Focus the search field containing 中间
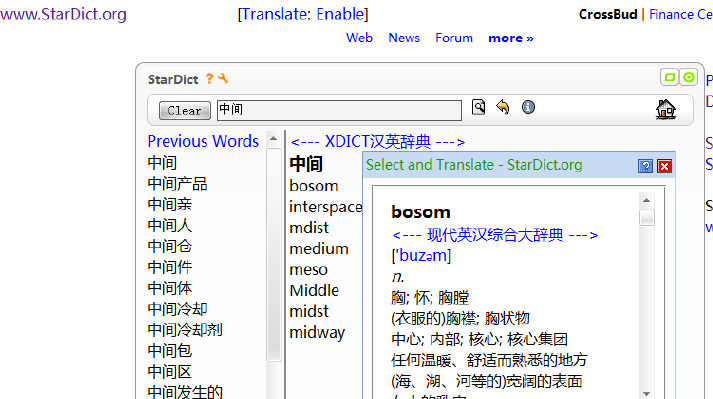 coord(339,110)
